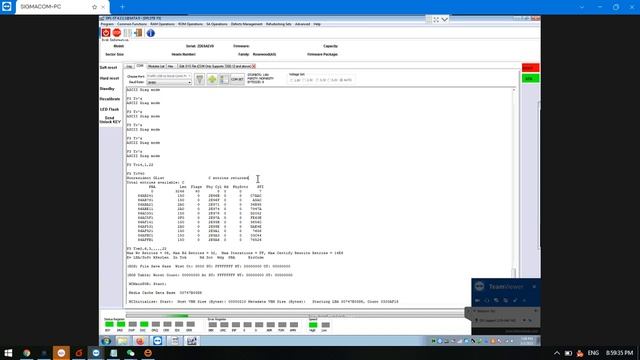640x360 pixels.
Task: Click the LED Flash button
Action: [109, 109]
